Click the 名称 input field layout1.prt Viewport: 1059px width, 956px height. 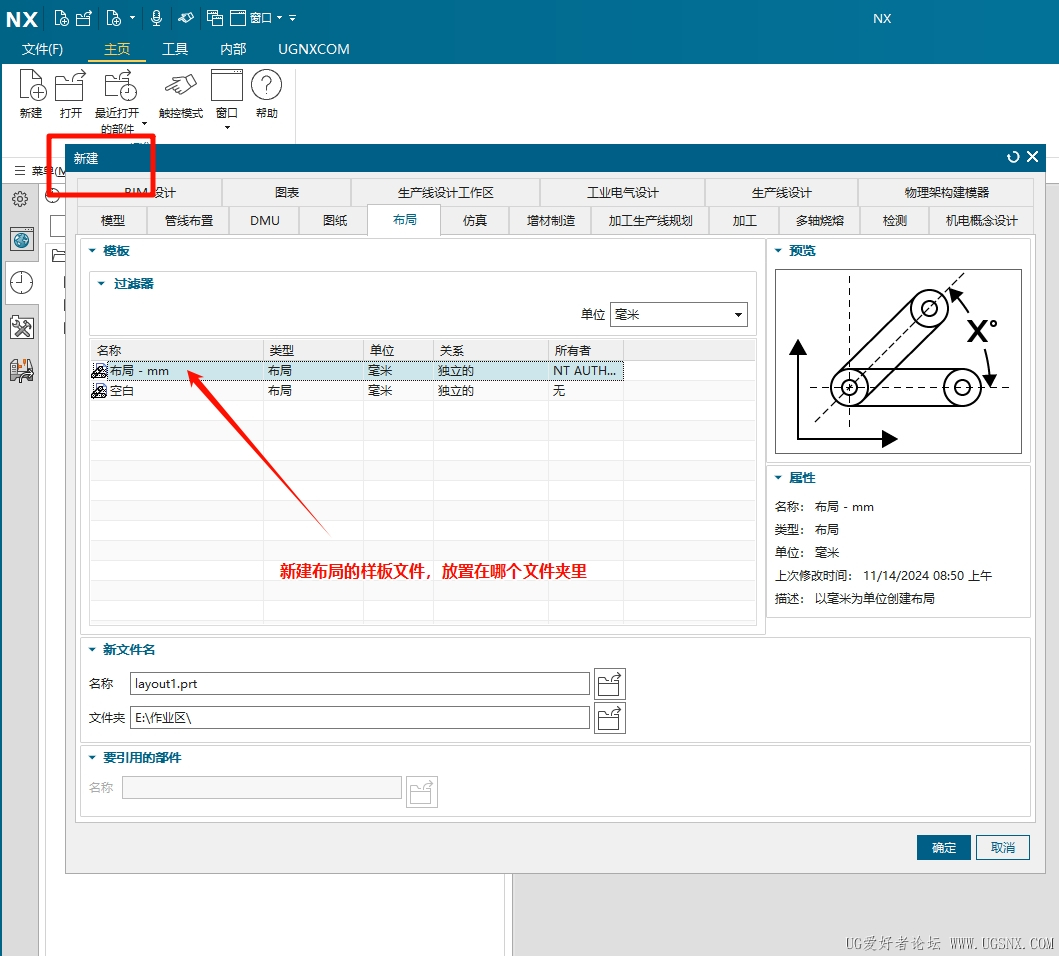pos(359,684)
